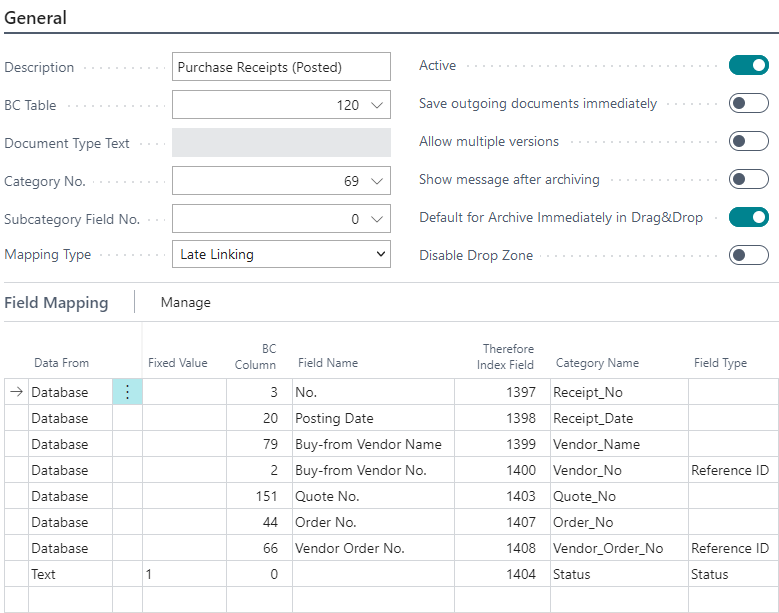Viewport: 779px width, 613px height.
Task: Select the Fixed Value cell in Text row
Action: (184, 575)
